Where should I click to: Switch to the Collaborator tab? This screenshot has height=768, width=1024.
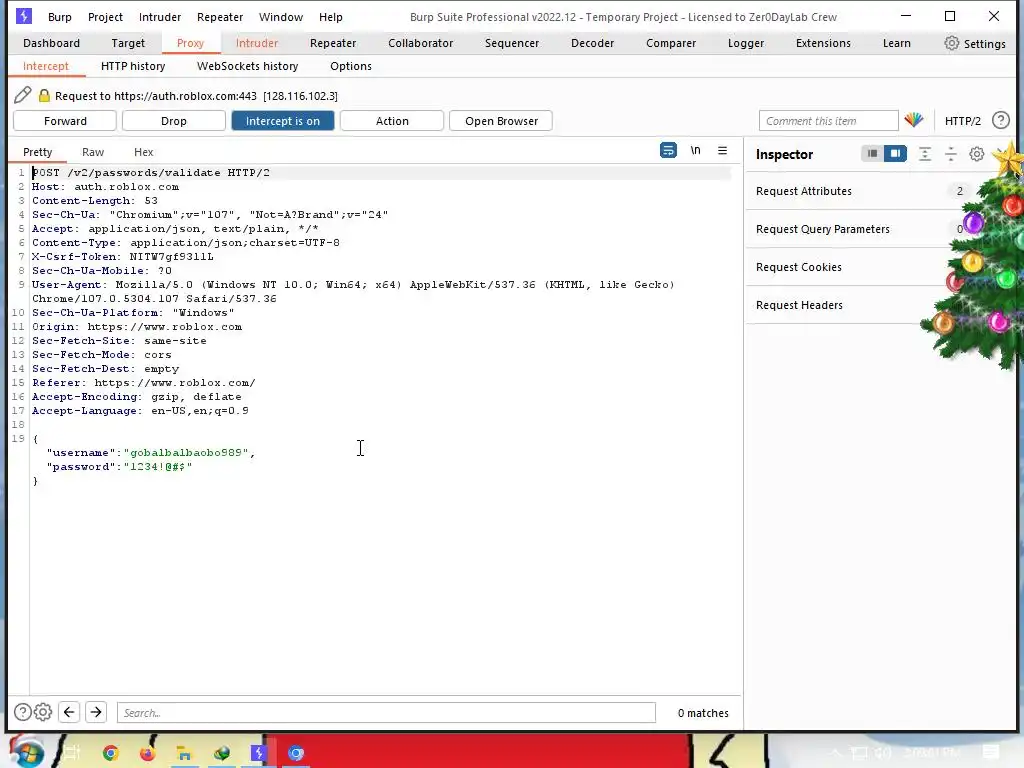(x=421, y=43)
